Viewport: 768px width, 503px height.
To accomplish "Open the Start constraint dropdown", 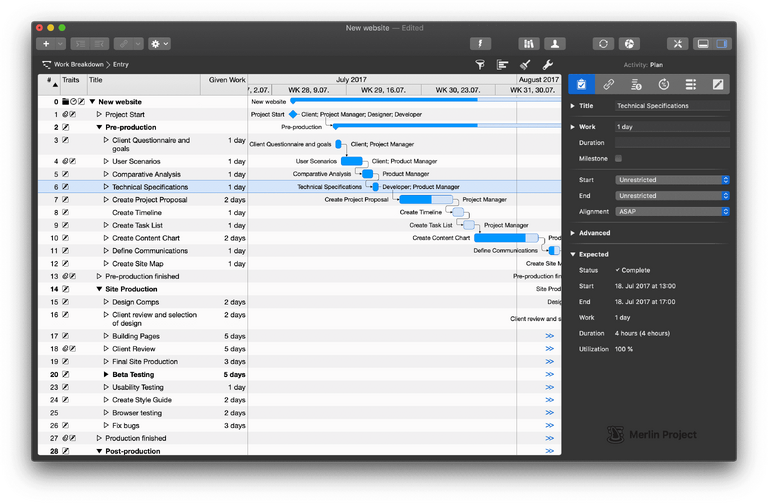I will [672, 180].
